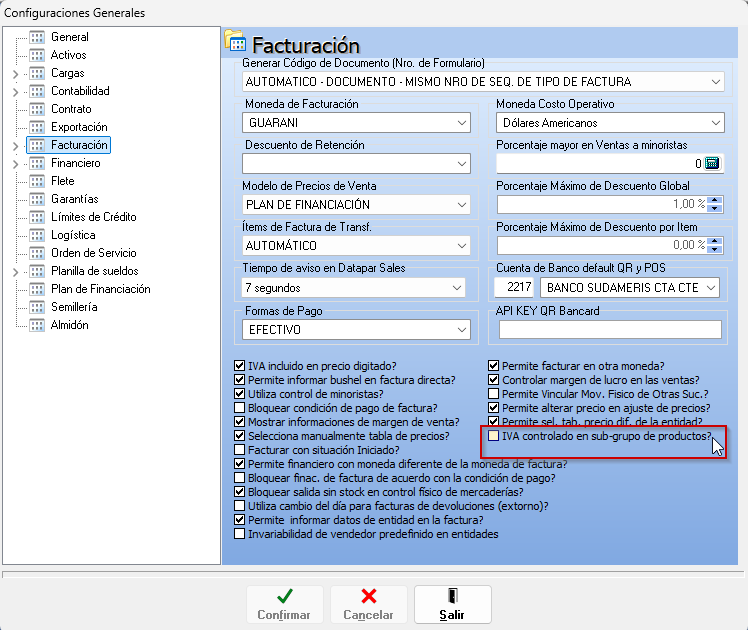Open Moneda Costo Operativo dropdown
Viewport: 748px width, 630px height.
click(716, 123)
